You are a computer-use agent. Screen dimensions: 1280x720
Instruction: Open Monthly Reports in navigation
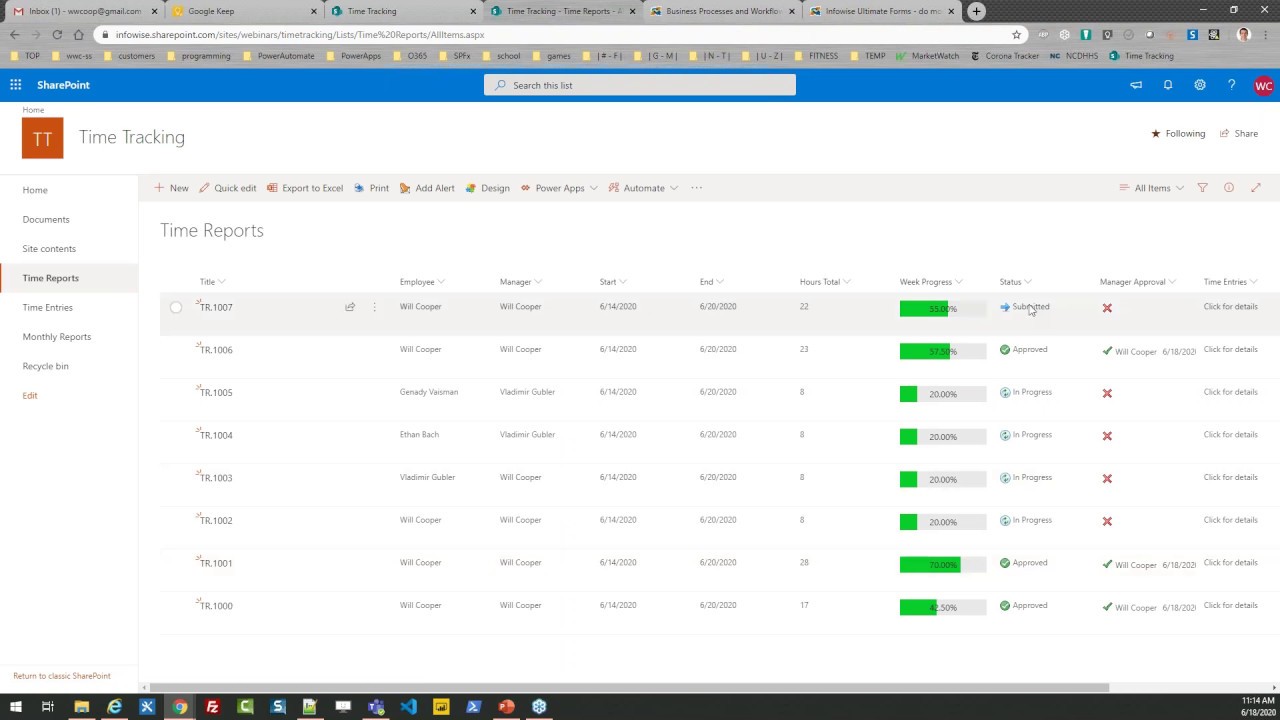[x=56, y=337]
